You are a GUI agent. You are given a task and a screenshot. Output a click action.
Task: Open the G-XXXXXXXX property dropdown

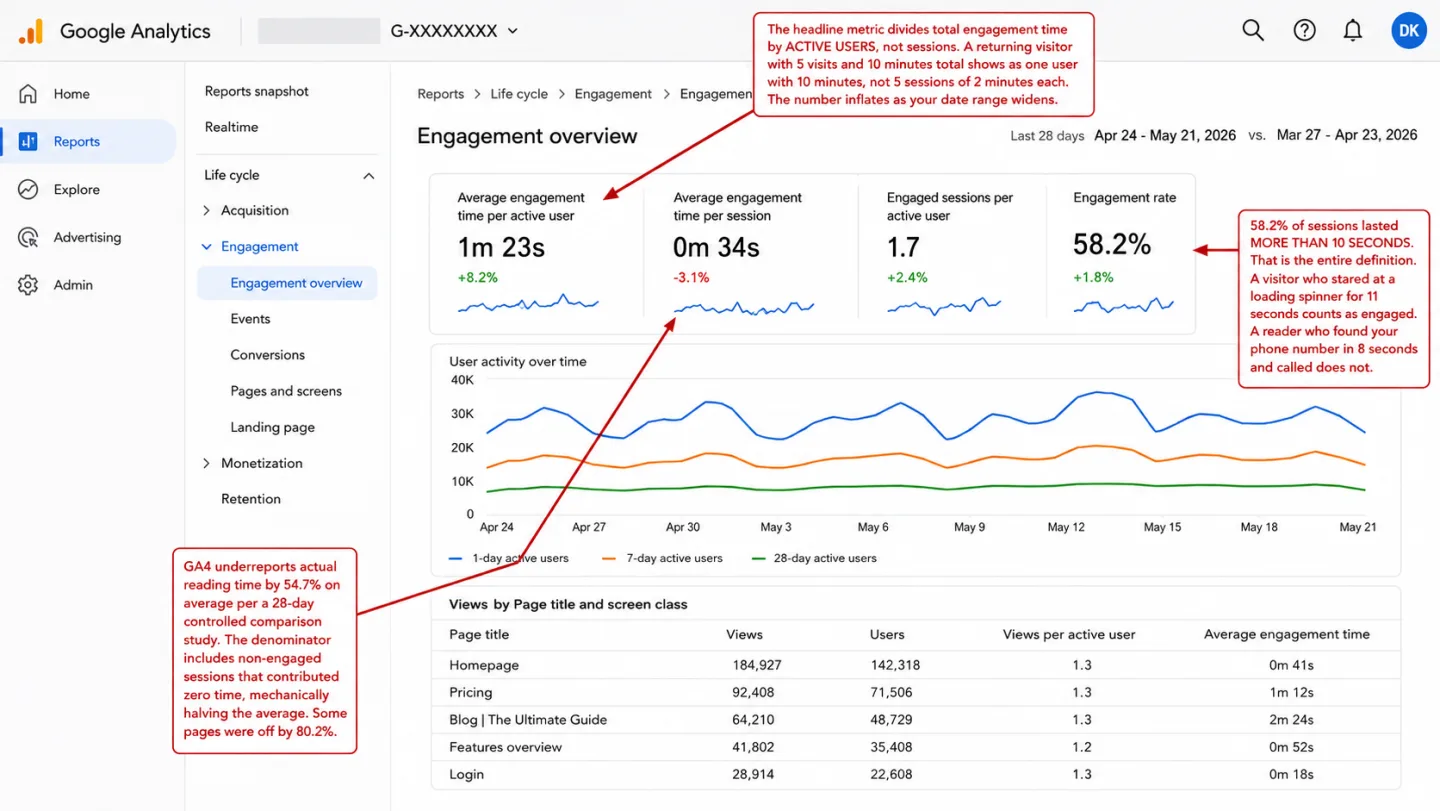pos(454,31)
